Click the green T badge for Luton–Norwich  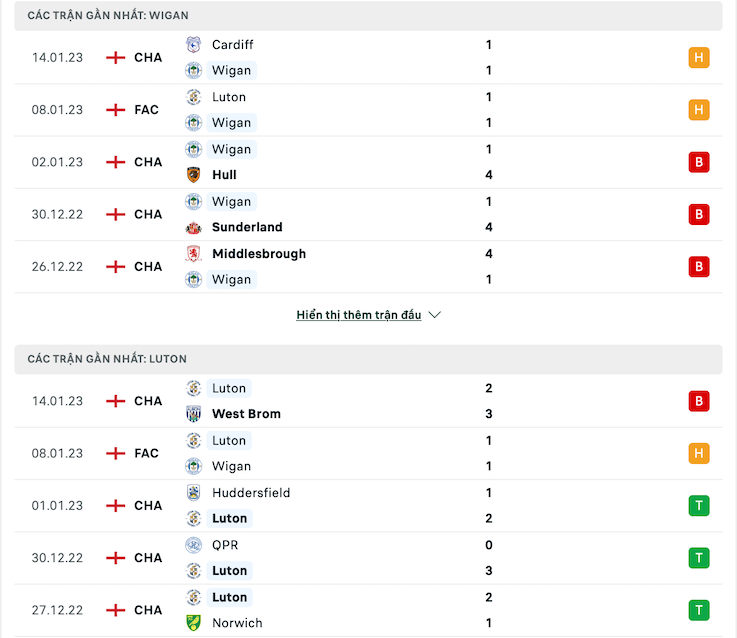click(698, 610)
